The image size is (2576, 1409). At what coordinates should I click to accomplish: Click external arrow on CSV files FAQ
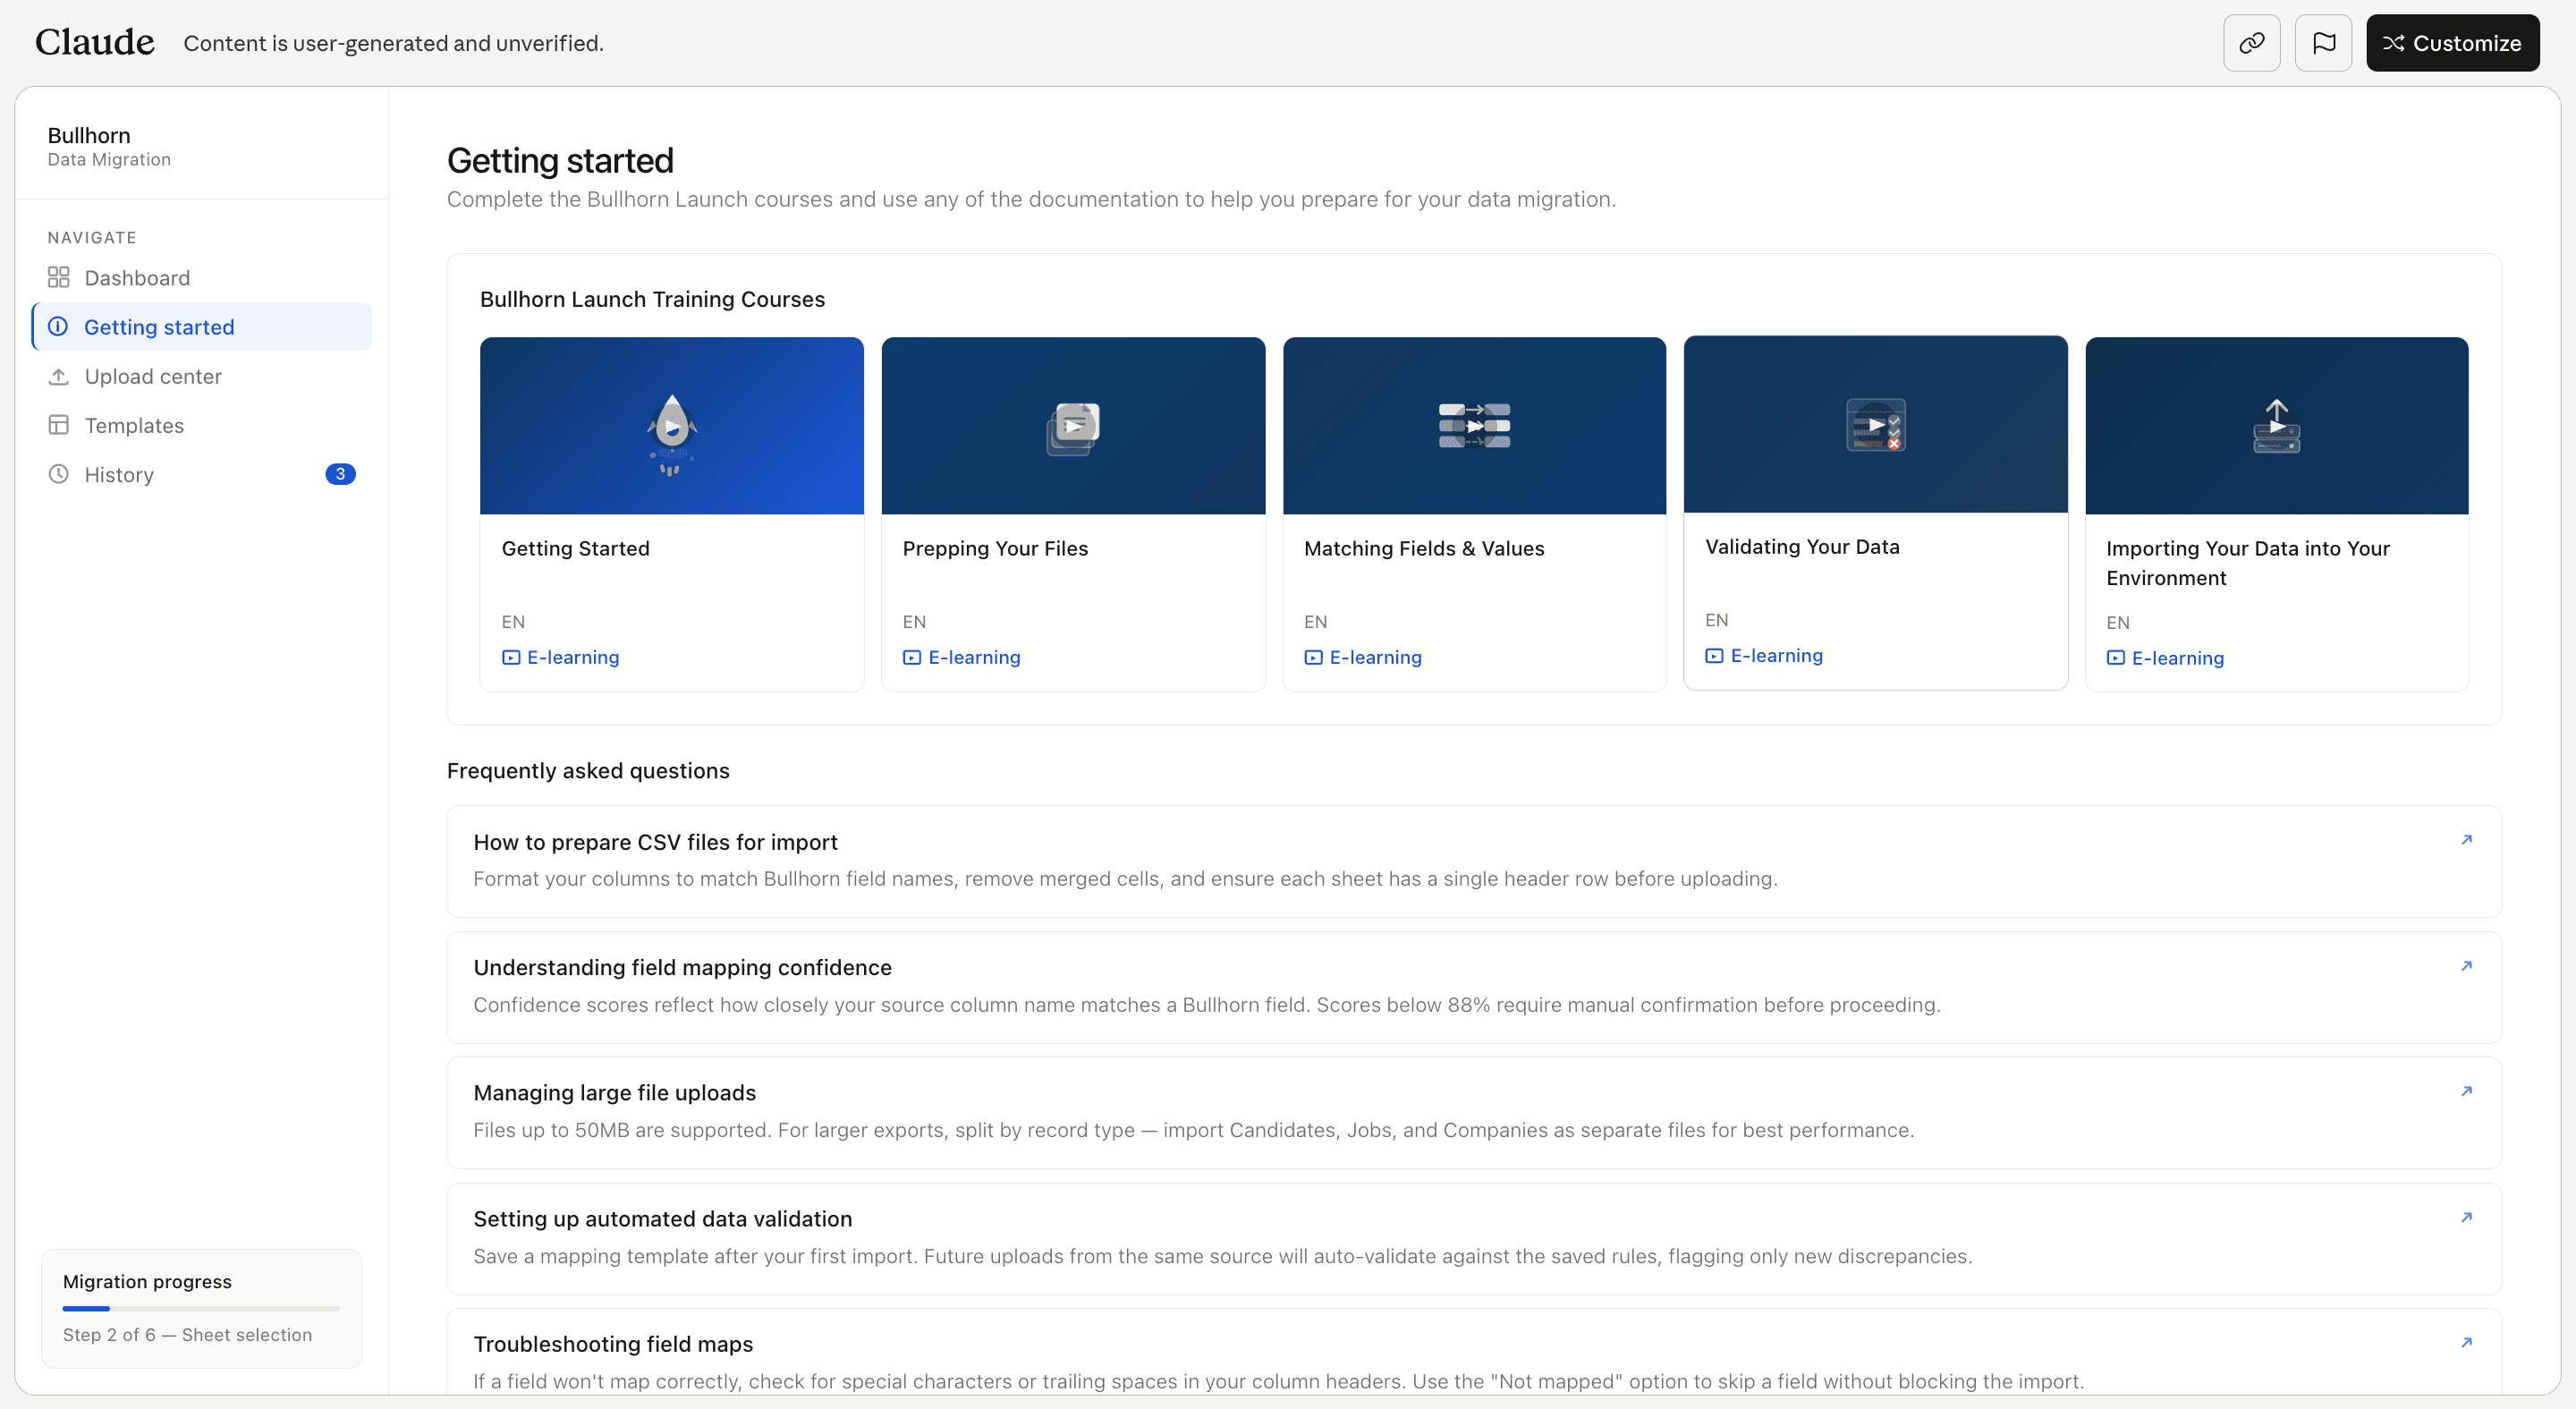tap(2466, 840)
